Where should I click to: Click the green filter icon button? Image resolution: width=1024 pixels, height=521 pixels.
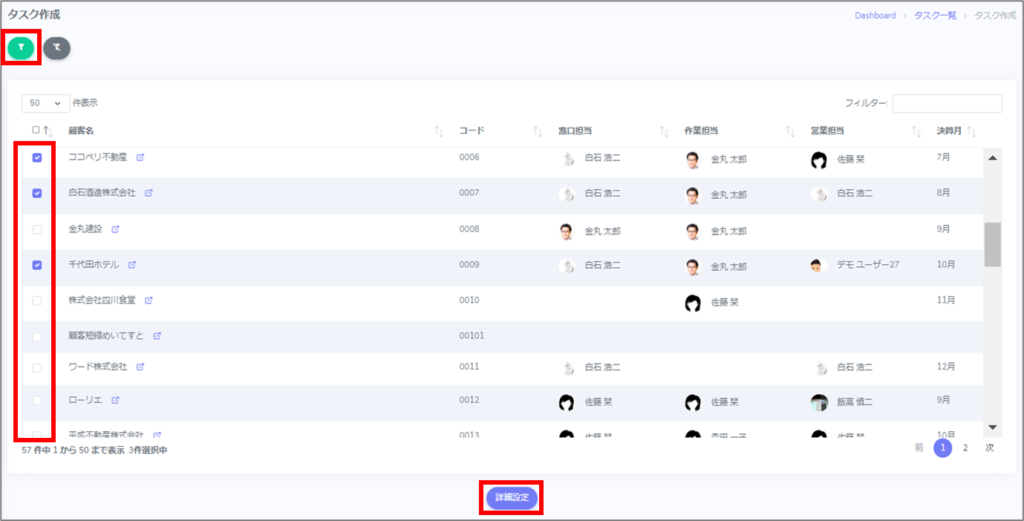pyautogui.click(x=22, y=47)
